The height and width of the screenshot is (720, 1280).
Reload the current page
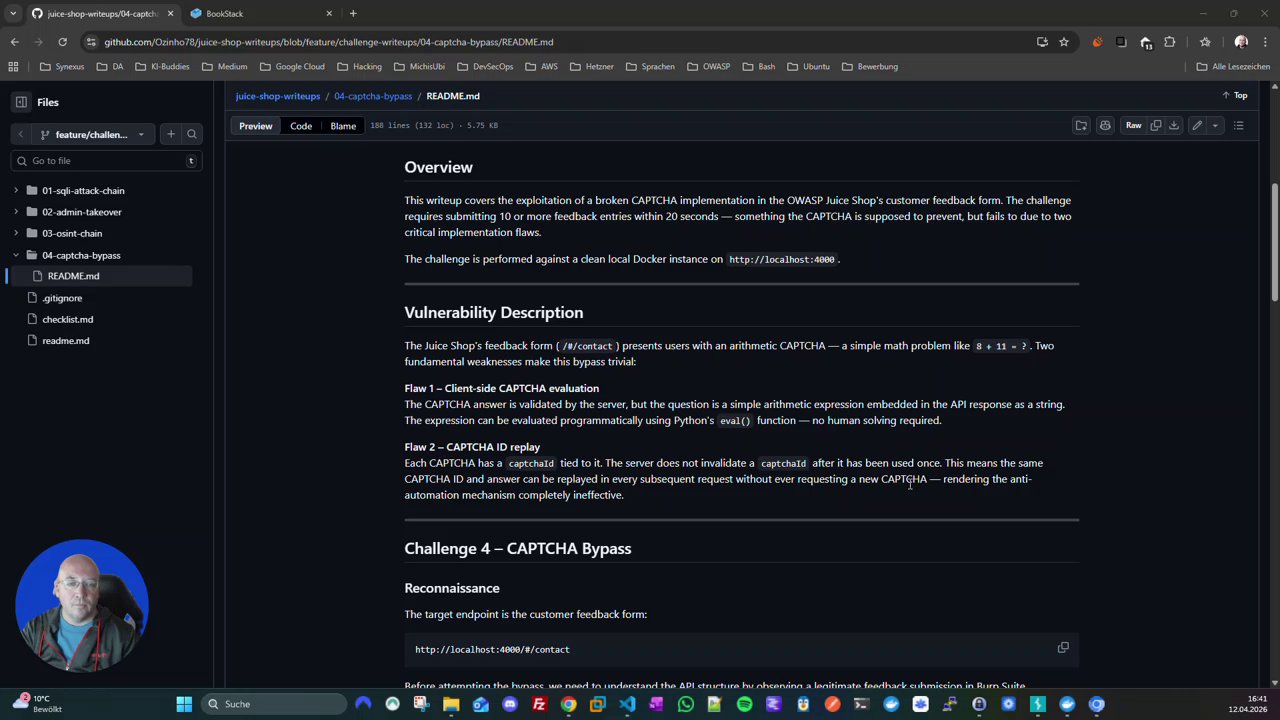point(62,42)
